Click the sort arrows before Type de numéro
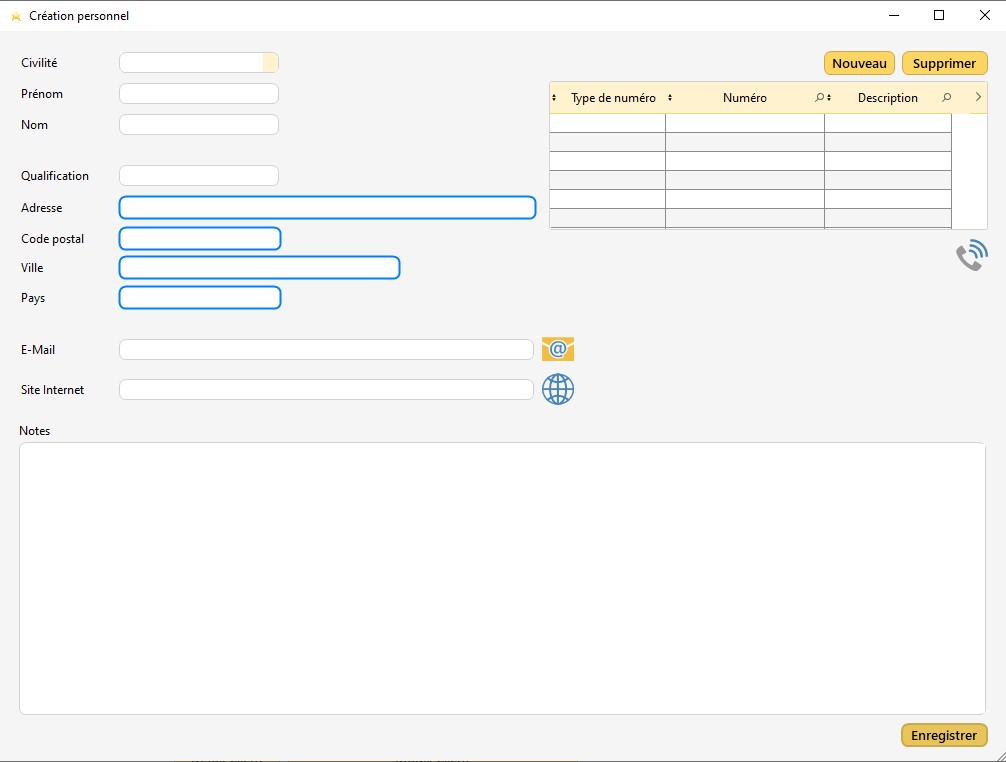The height and width of the screenshot is (762, 1006). pos(554,98)
